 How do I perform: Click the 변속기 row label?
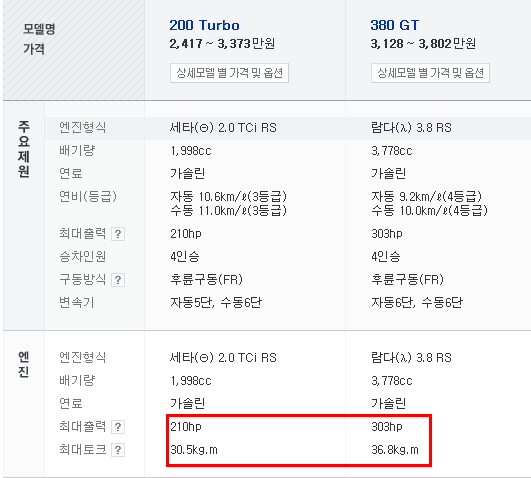(77, 302)
